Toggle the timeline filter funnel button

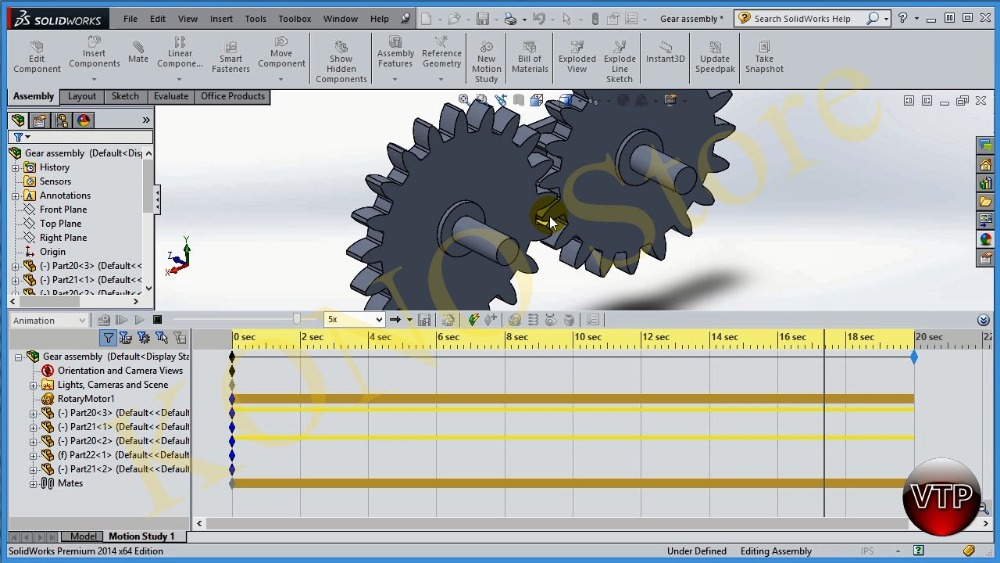tap(108, 338)
